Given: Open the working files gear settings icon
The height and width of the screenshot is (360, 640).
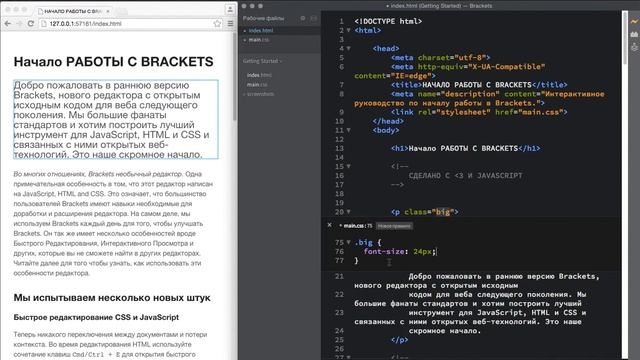Looking at the screenshot, I should tap(303, 18).
